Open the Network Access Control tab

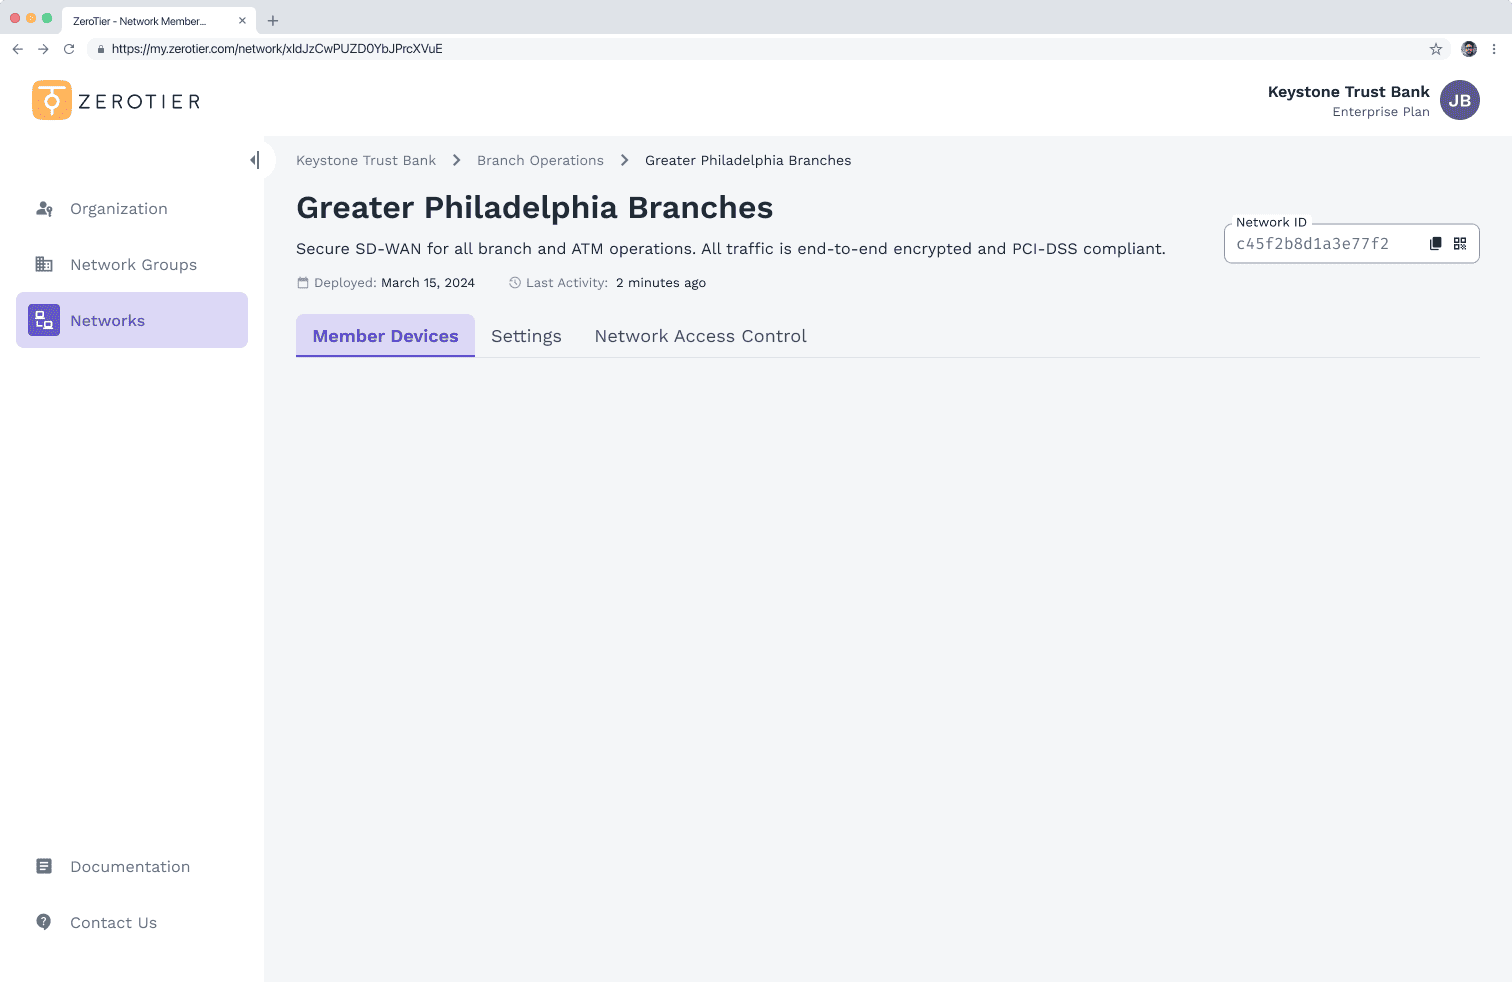pyautogui.click(x=700, y=336)
